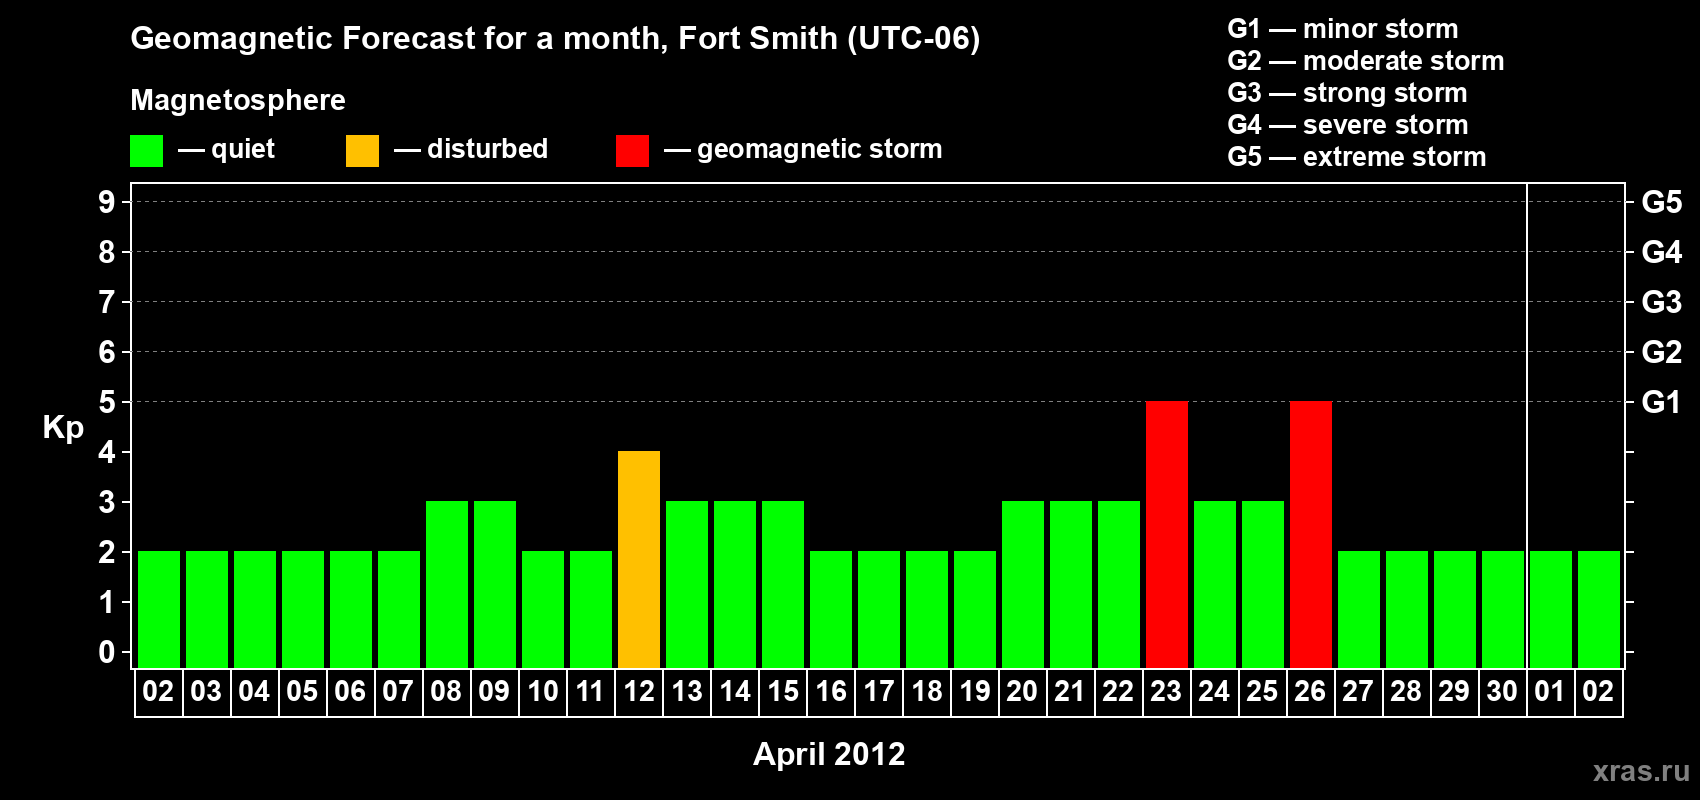
Task: Click the green bar above date 30
Action: coord(1503,610)
